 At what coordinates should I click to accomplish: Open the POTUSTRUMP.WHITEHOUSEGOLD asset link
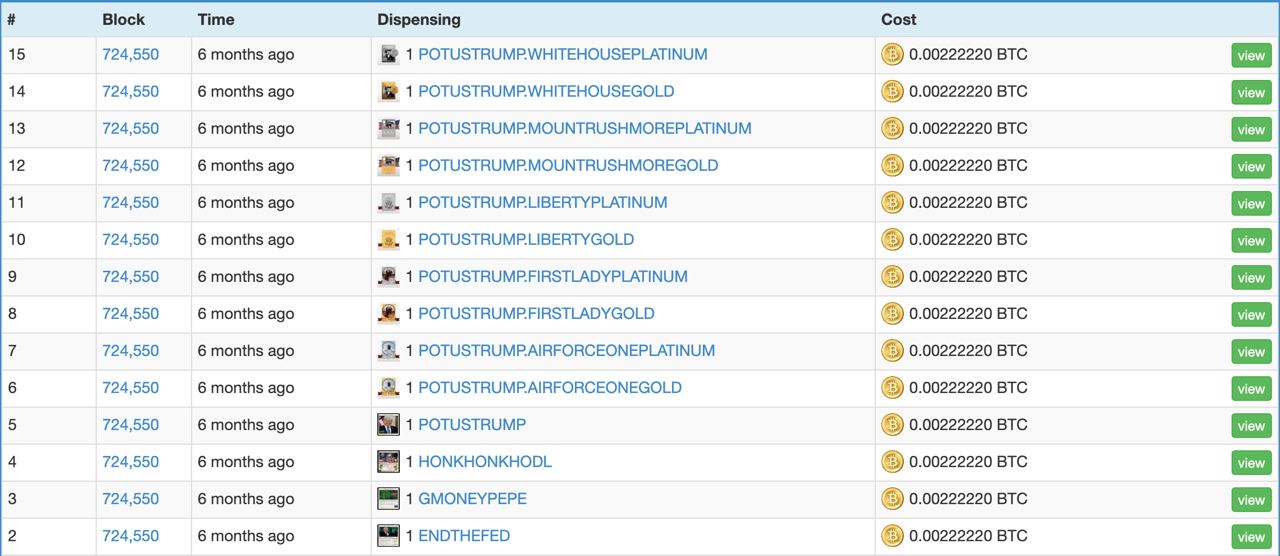point(546,91)
